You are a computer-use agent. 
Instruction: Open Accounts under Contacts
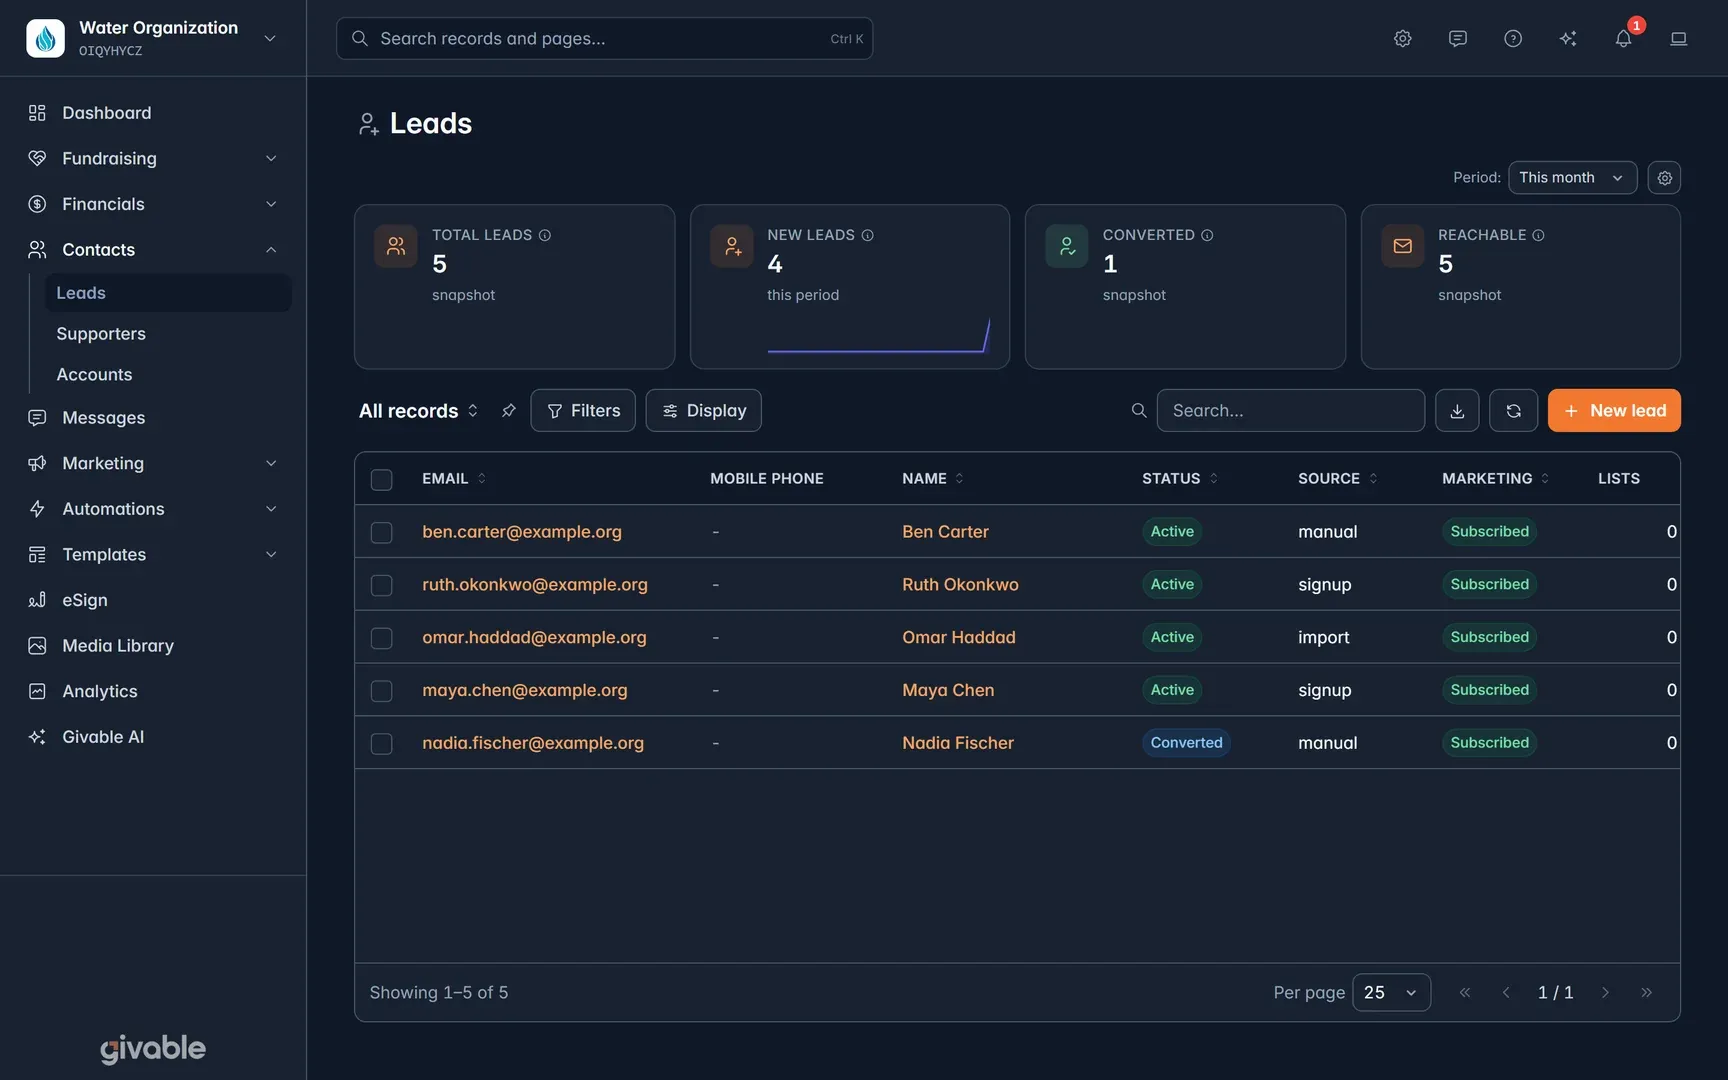(168, 374)
